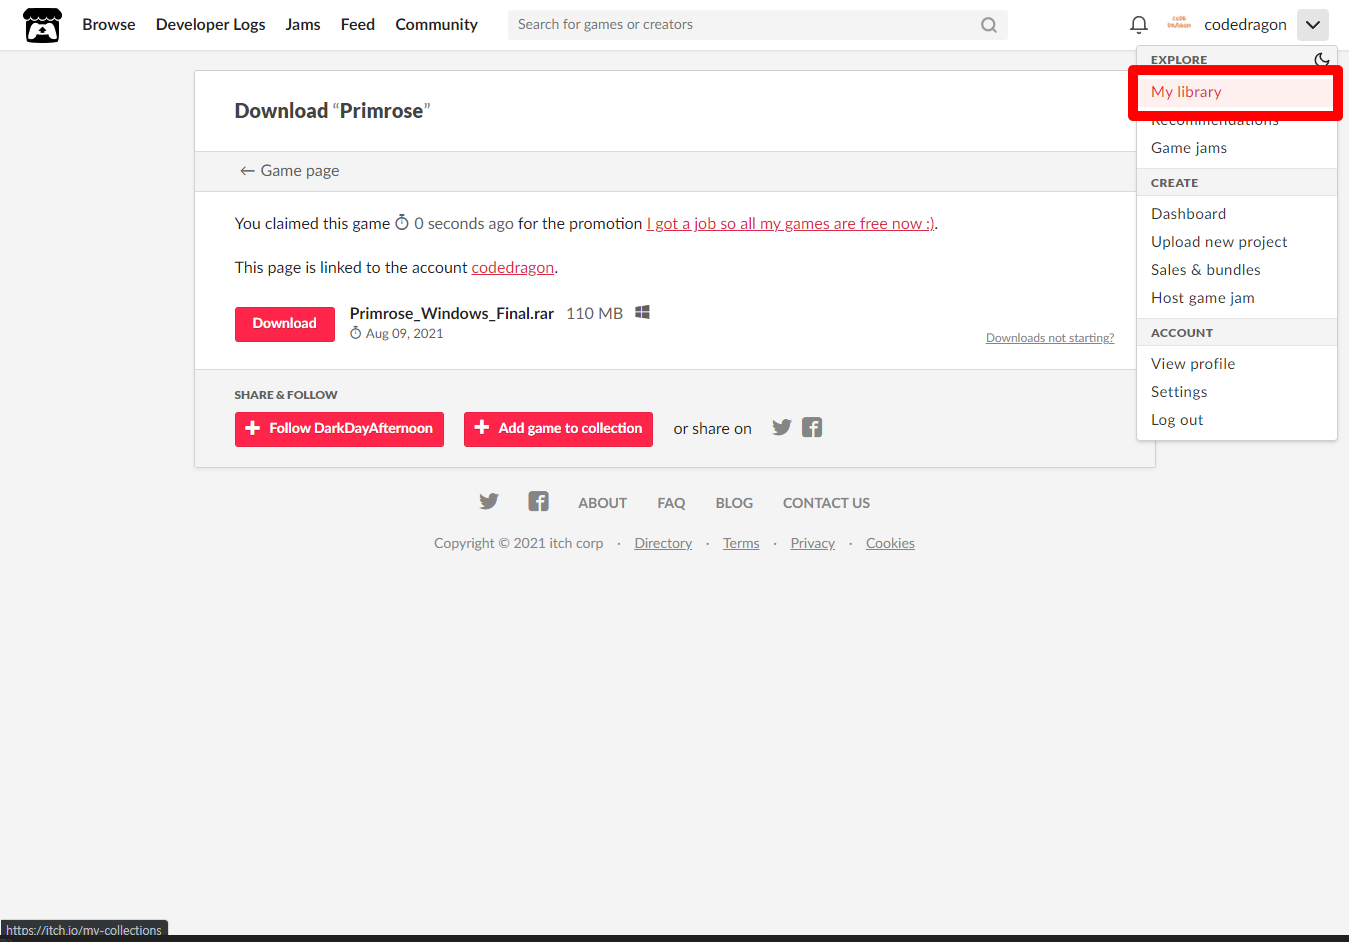Screen dimensions: 1349x942
Task: Open account Settings
Action: coord(1237,392)
